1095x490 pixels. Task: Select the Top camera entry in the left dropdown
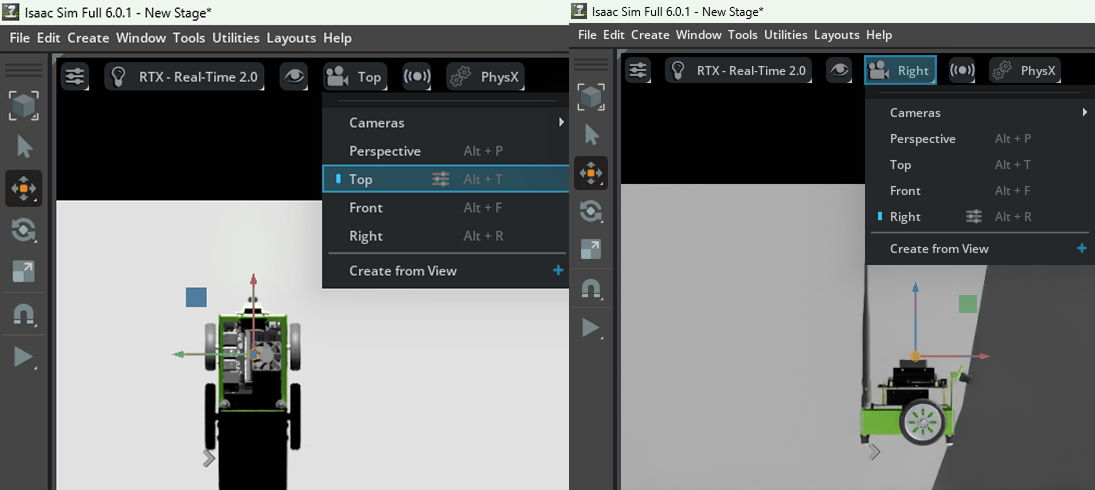pyautogui.click(x=446, y=179)
